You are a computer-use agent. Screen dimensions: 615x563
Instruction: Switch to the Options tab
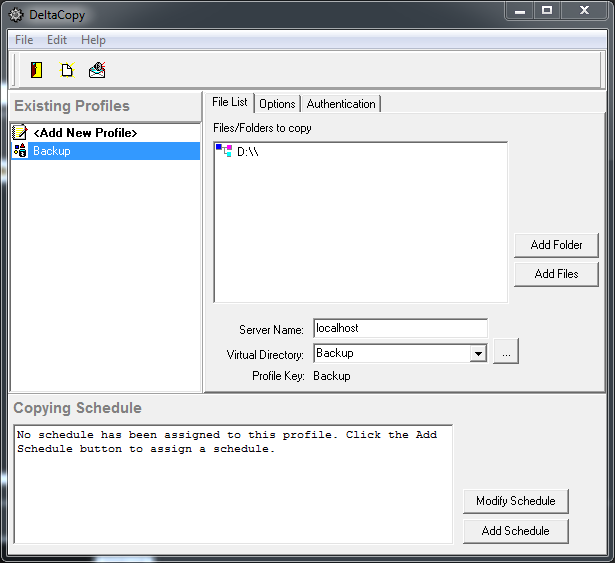[277, 104]
